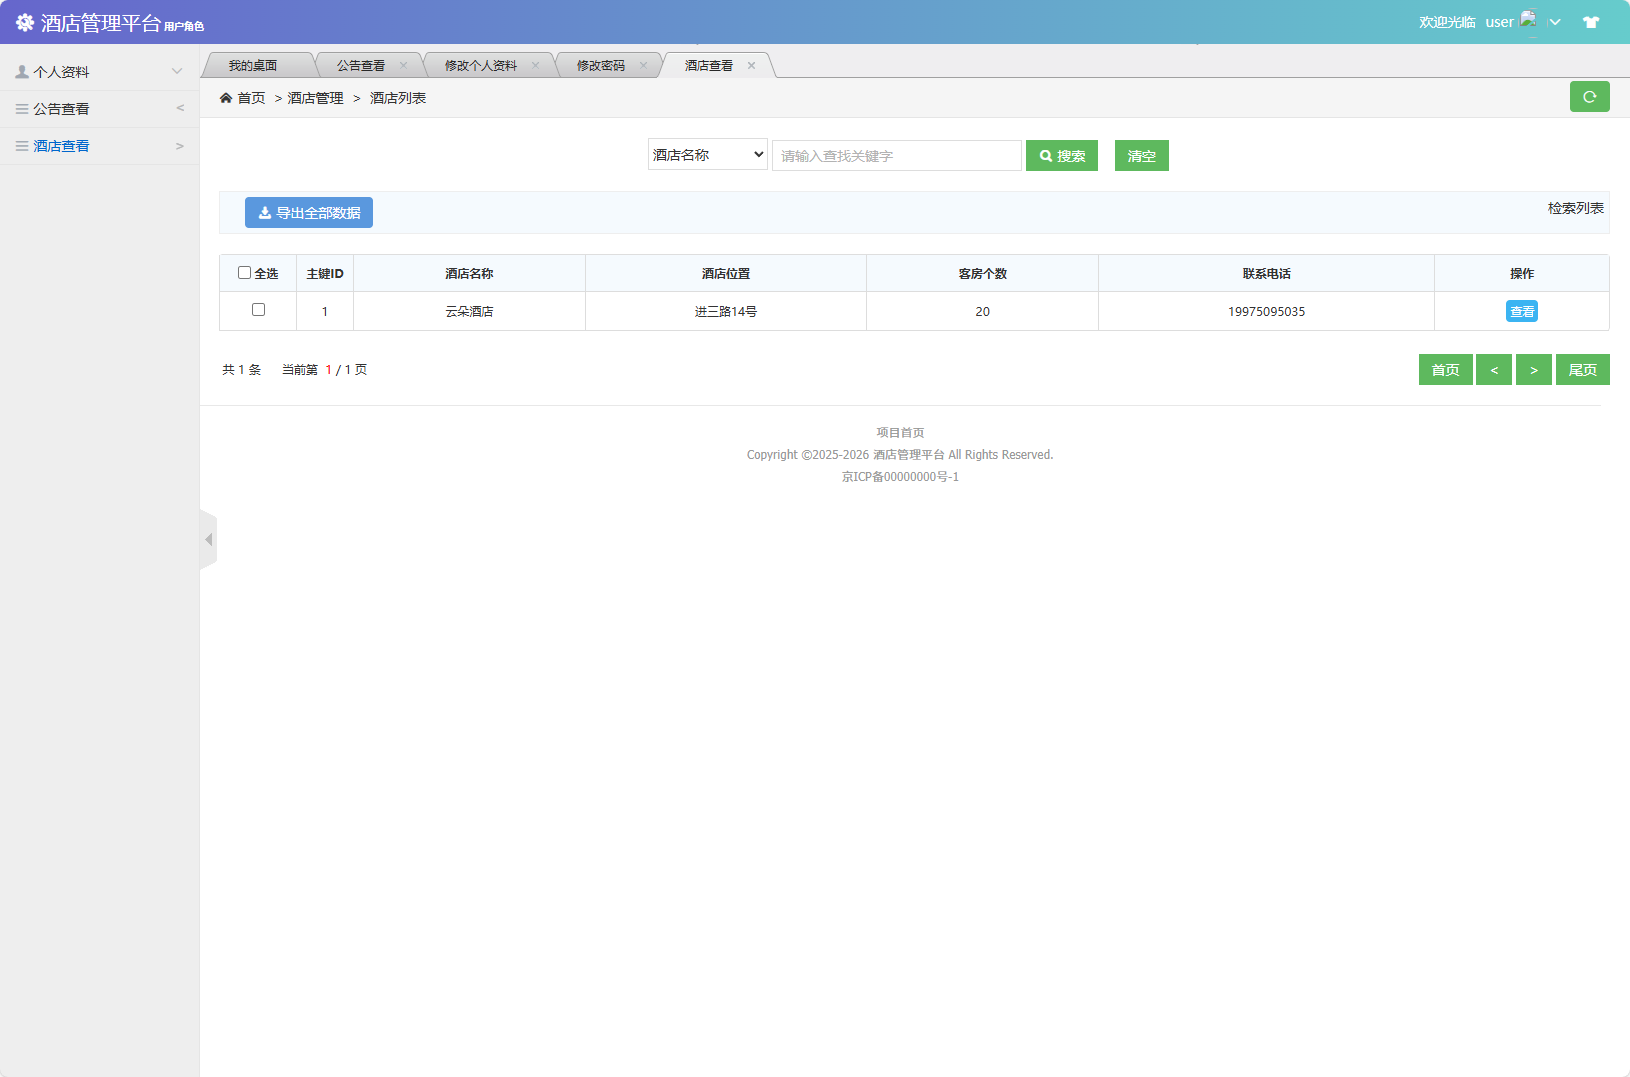Switch to the 修改密码 tab
The height and width of the screenshot is (1077, 1630).
[x=601, y=66]
